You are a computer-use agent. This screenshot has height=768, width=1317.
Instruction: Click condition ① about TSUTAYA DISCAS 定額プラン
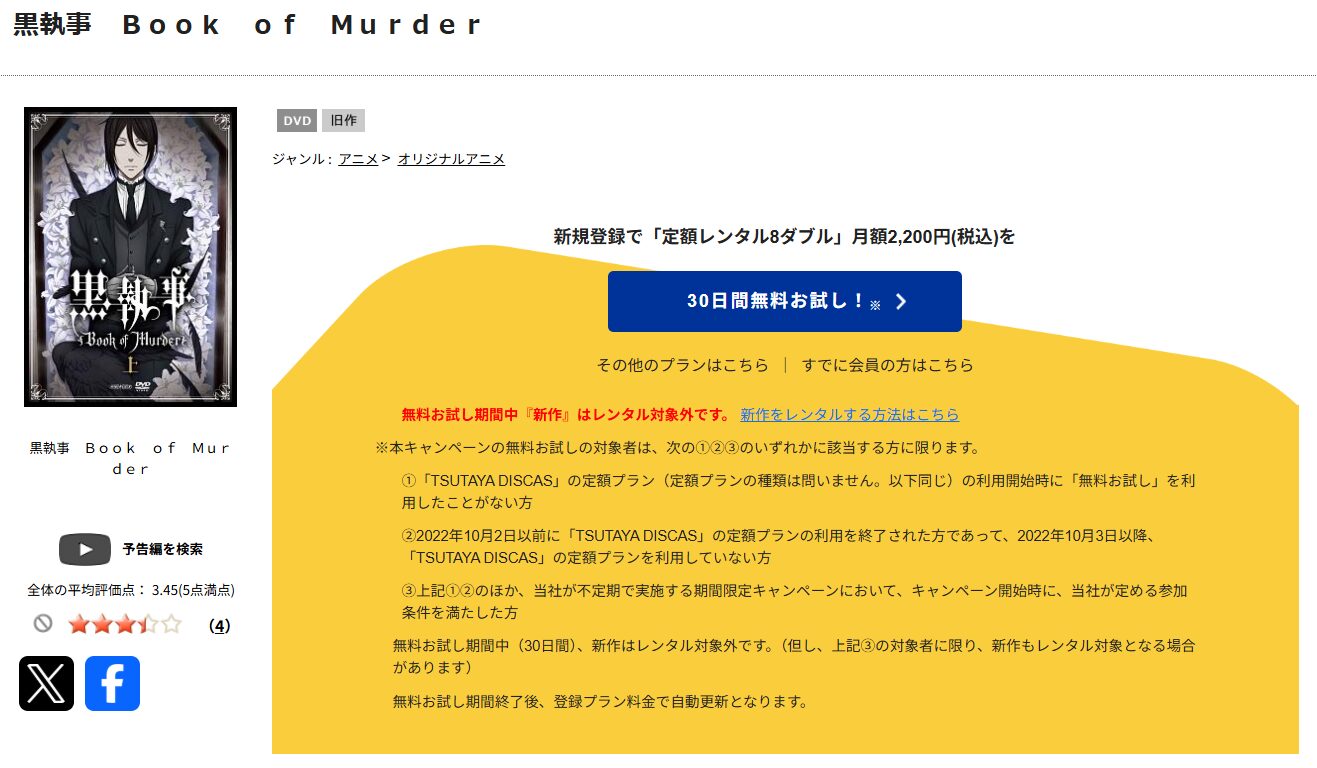click(x=798, y=492)
